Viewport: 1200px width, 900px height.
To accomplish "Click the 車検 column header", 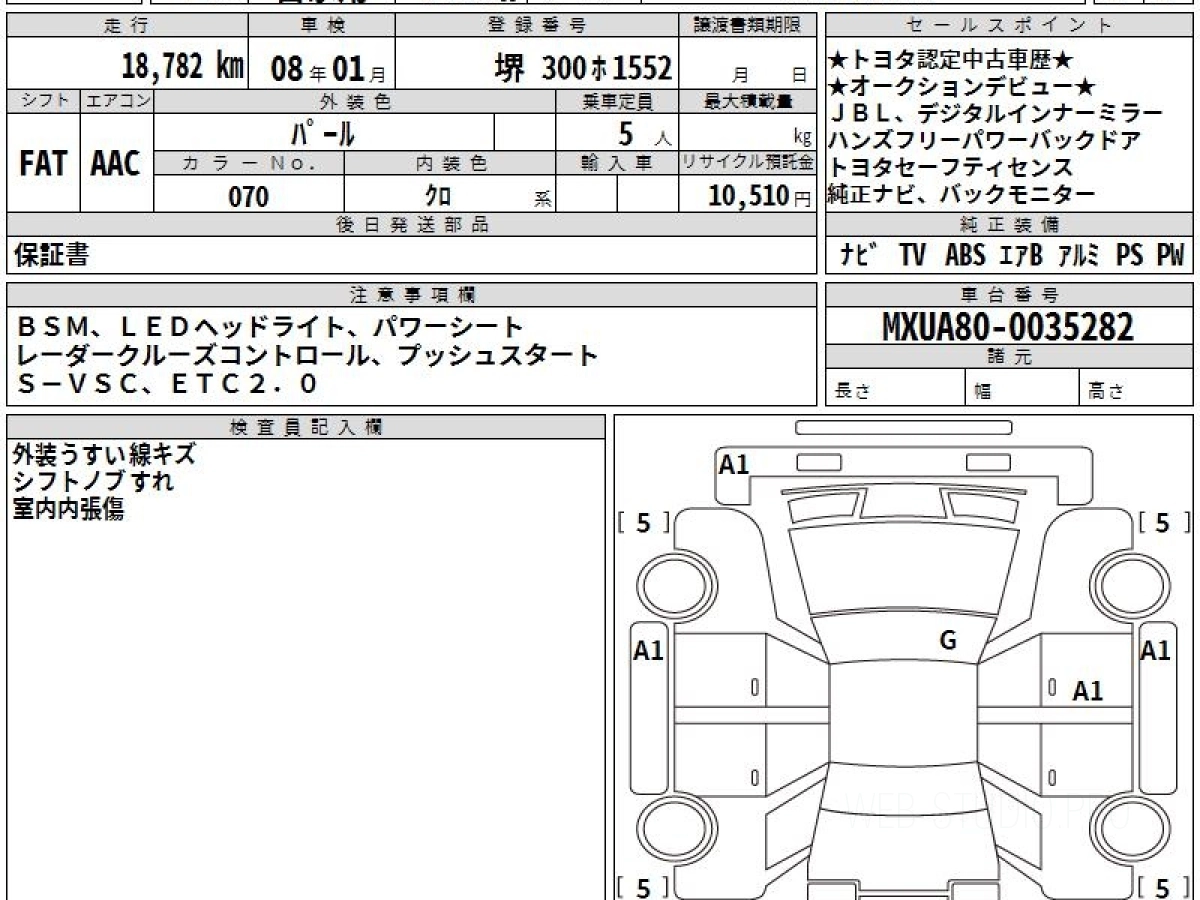I will click(x=322, y=26).
